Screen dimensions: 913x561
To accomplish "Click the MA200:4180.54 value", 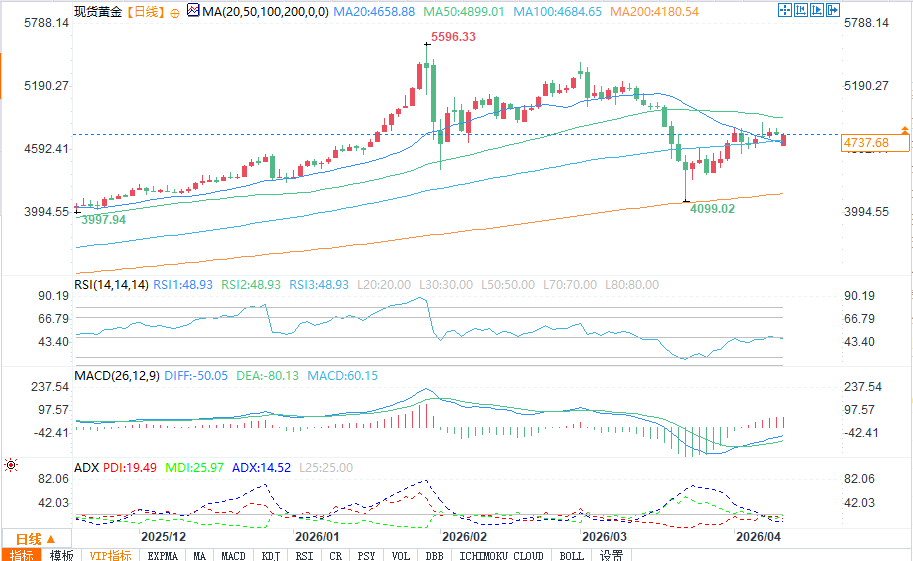I will (x=654, y=11).
